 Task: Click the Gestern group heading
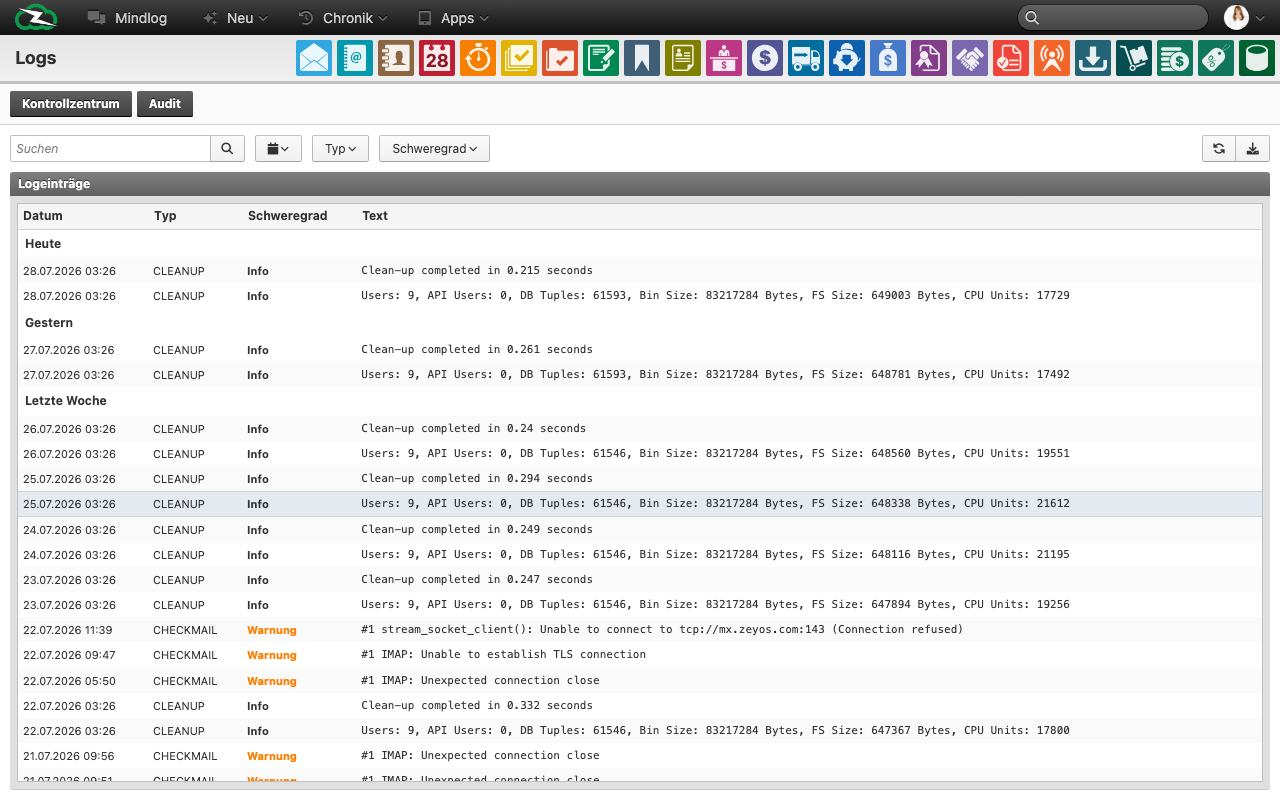pos(49,323)
